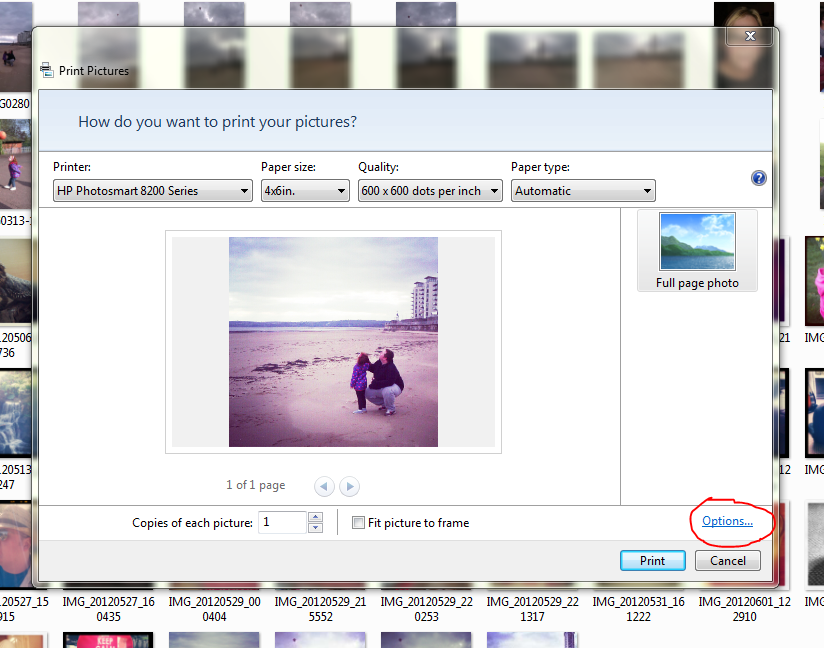Click the blue help question mark icon
The height and width of the screenshot is (648, 824).
(758, 178)
